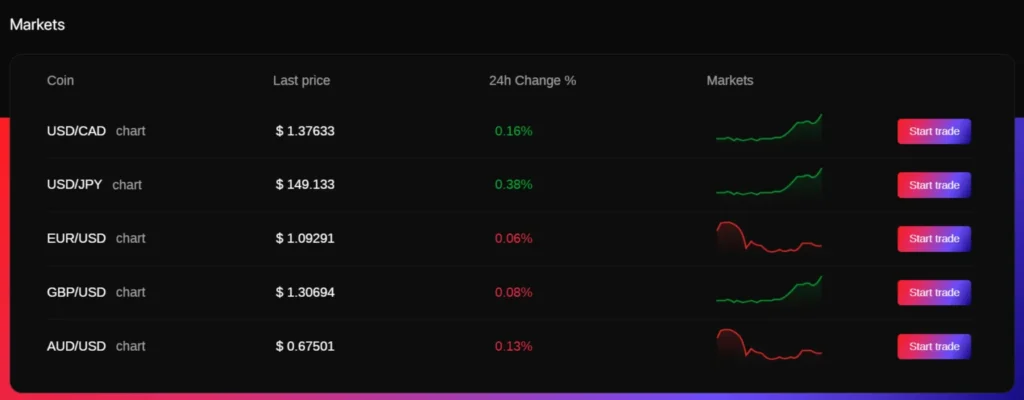Viewport: 1024px width, 400px height.
Task: Select the EUR/USD red sparkline graph
Action: (769, 239)
